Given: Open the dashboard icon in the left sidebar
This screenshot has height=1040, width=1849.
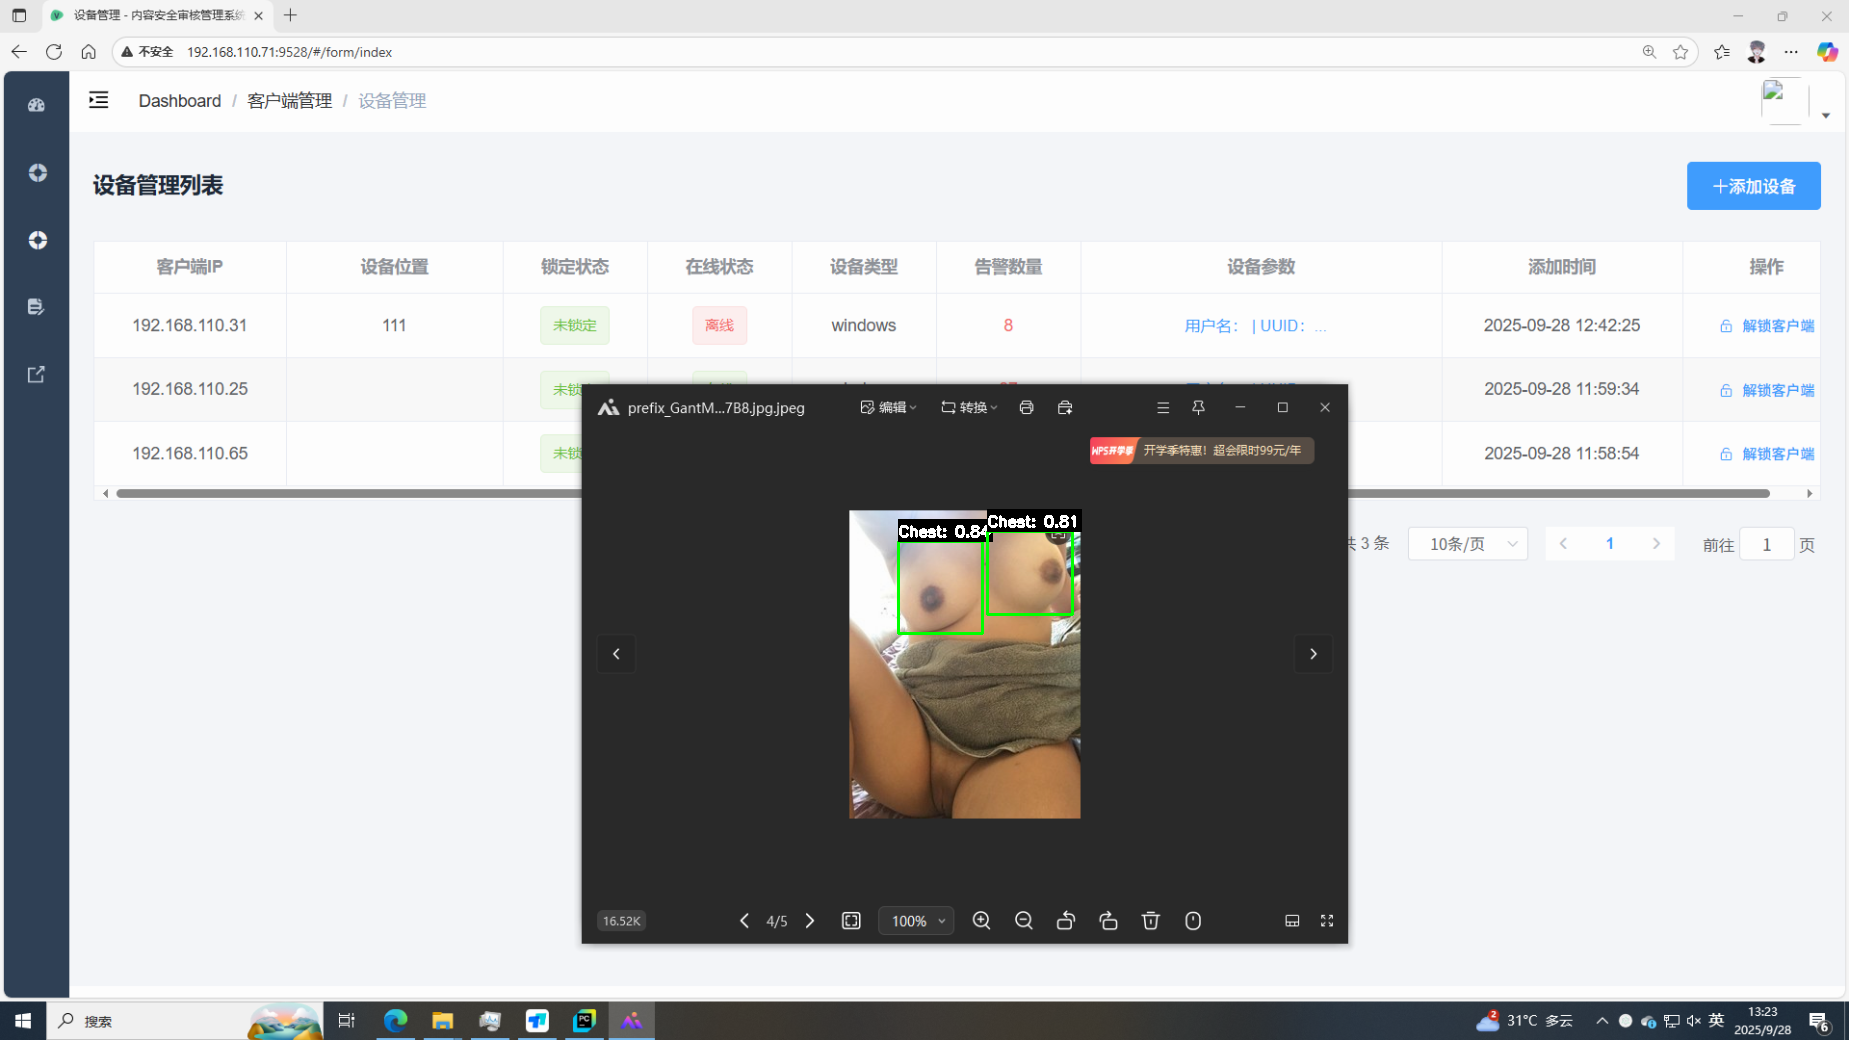Looking at the screenshot, I should [37, 105].
